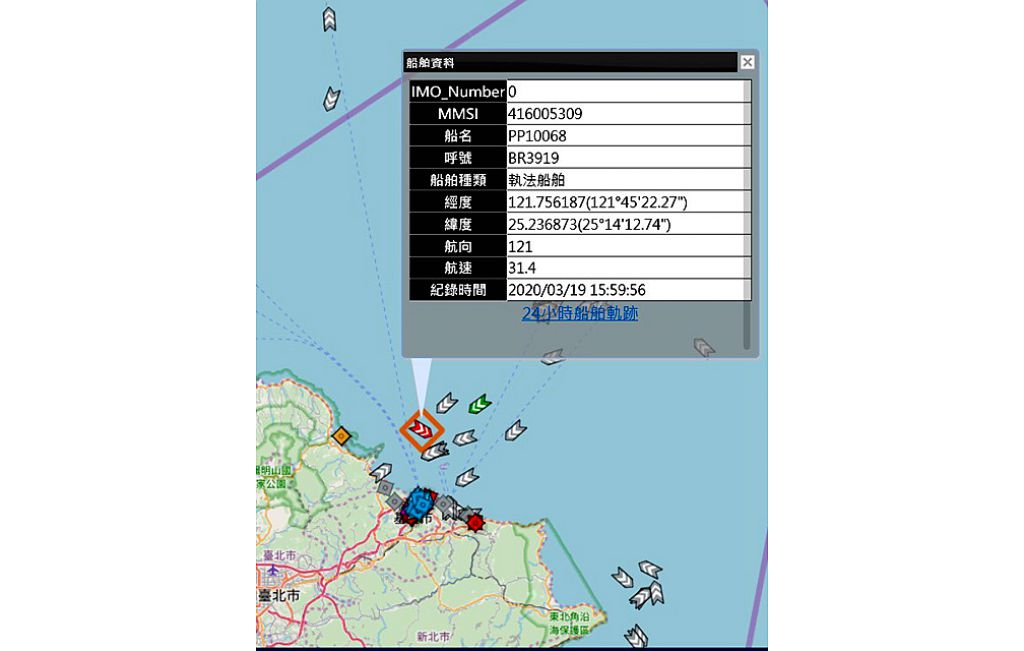Screen dimensions: 1024x651
Task: Select the red octagon station marker
Action: 475,522
